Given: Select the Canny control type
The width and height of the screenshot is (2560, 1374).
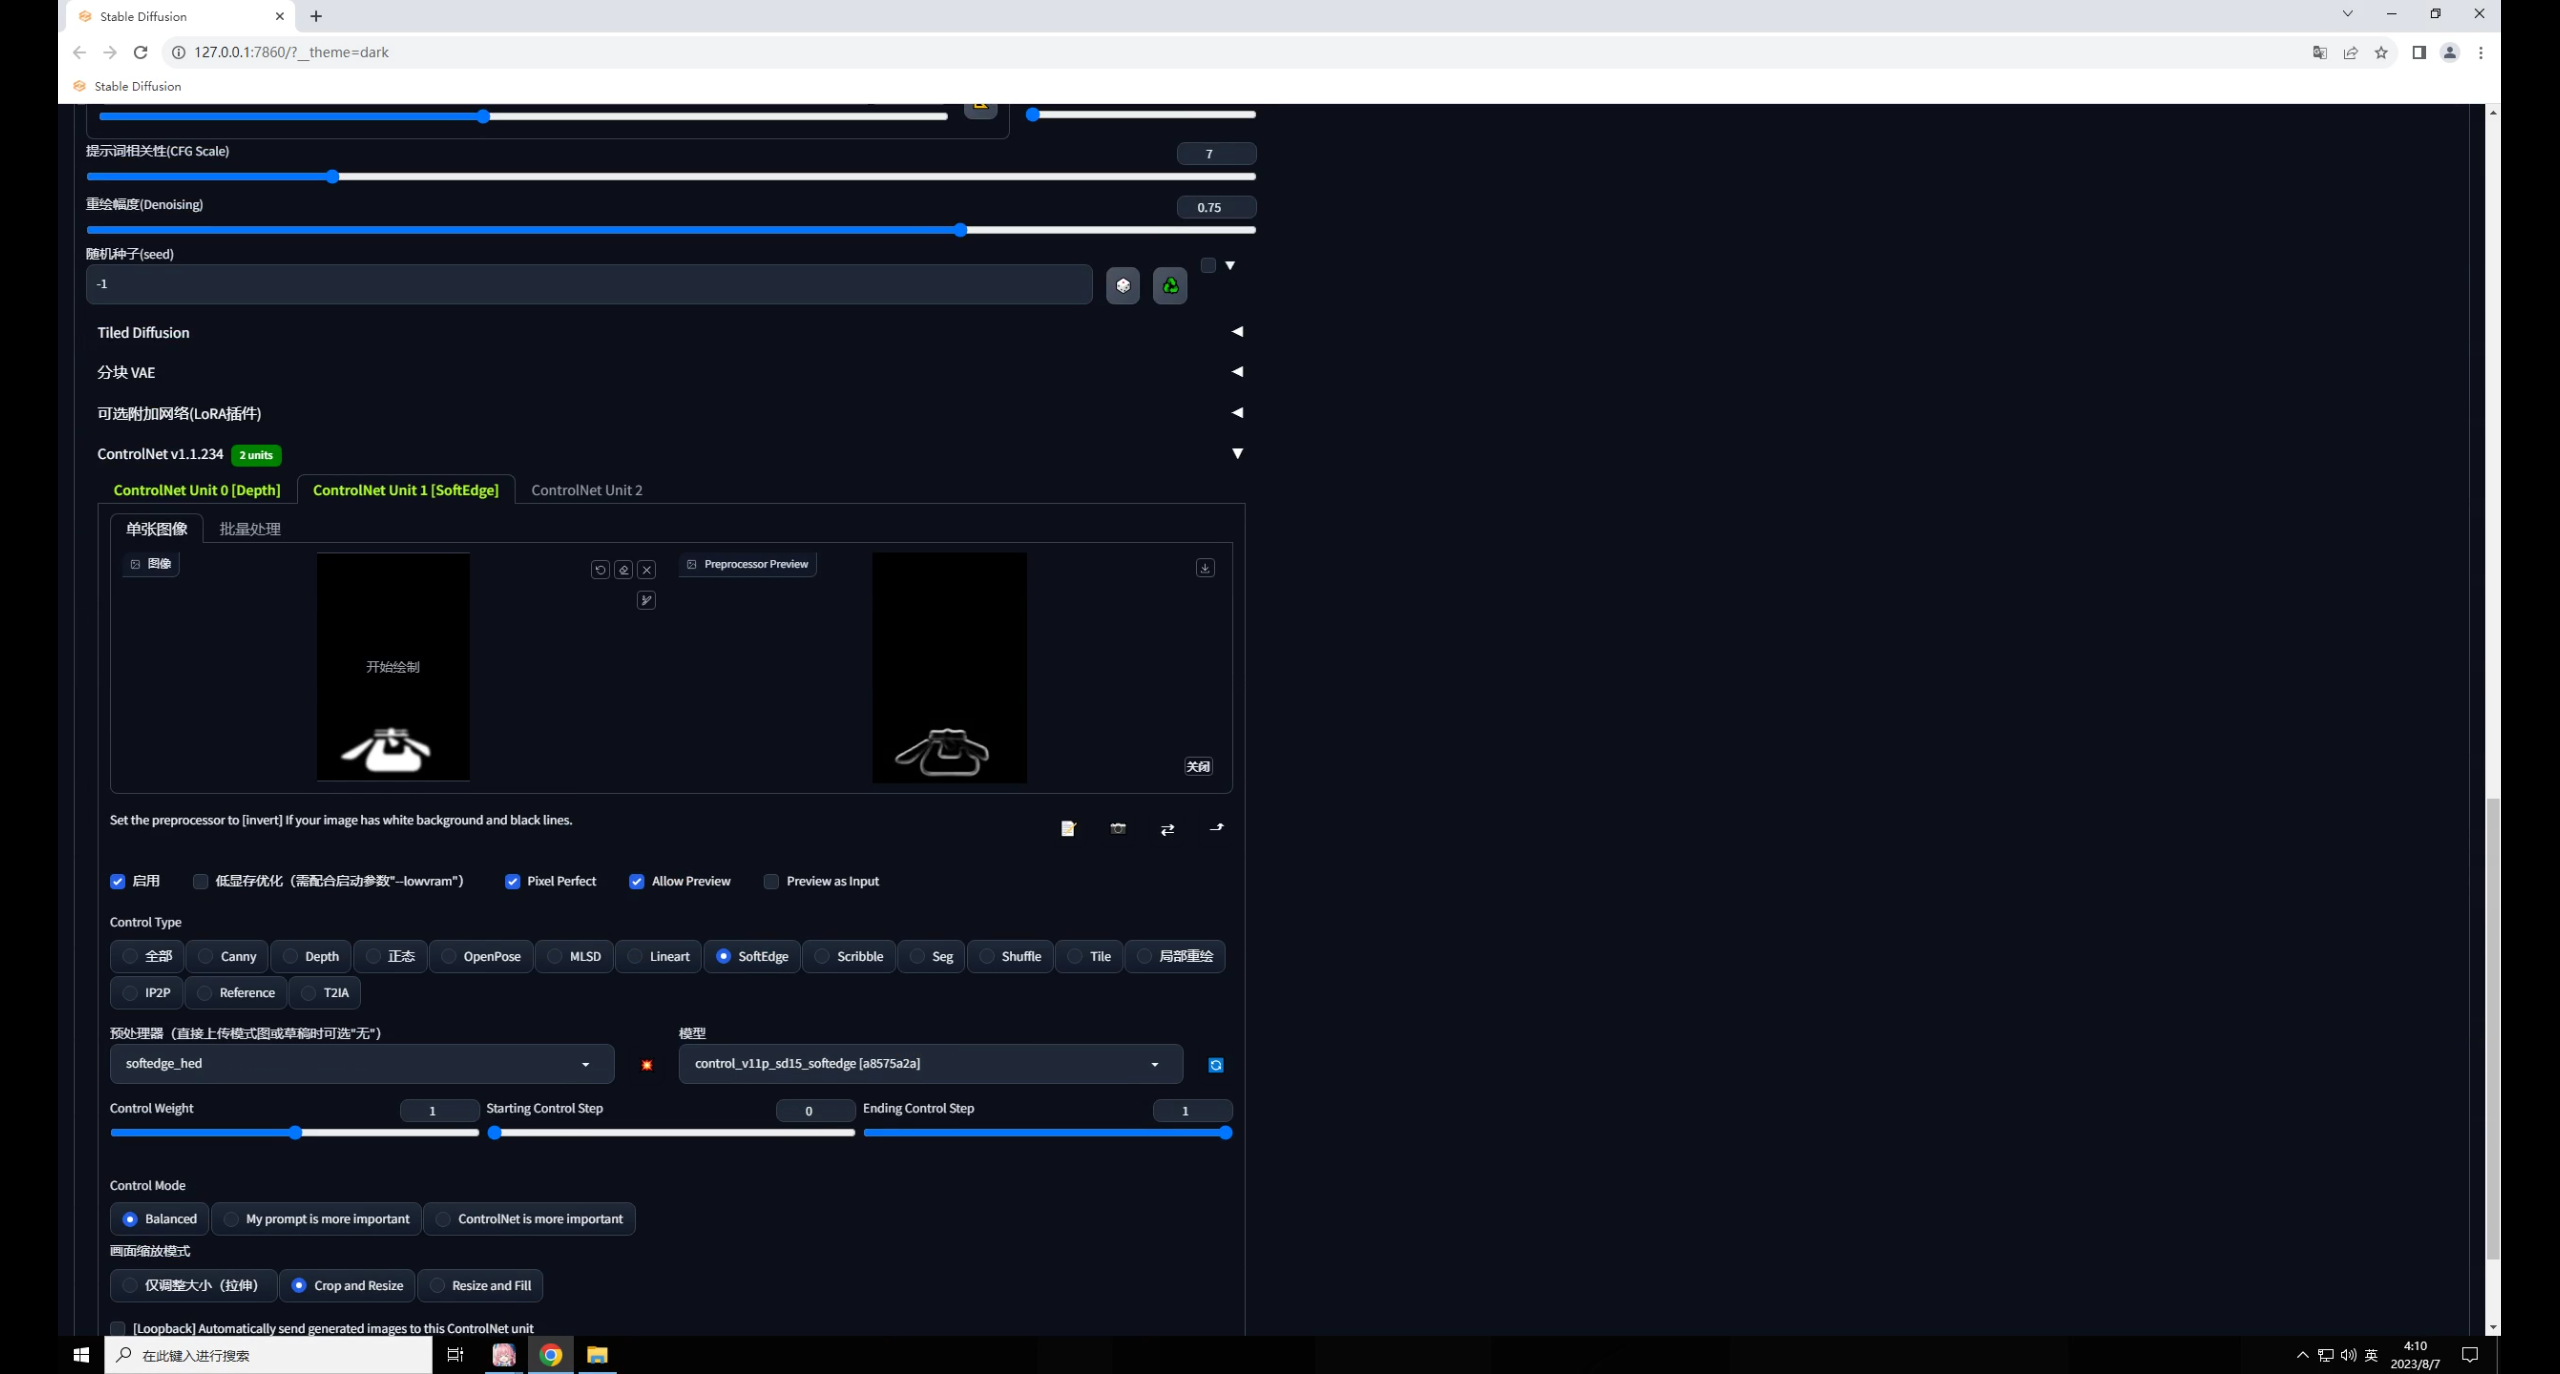Looking at the screenshot, I should 227,957.
